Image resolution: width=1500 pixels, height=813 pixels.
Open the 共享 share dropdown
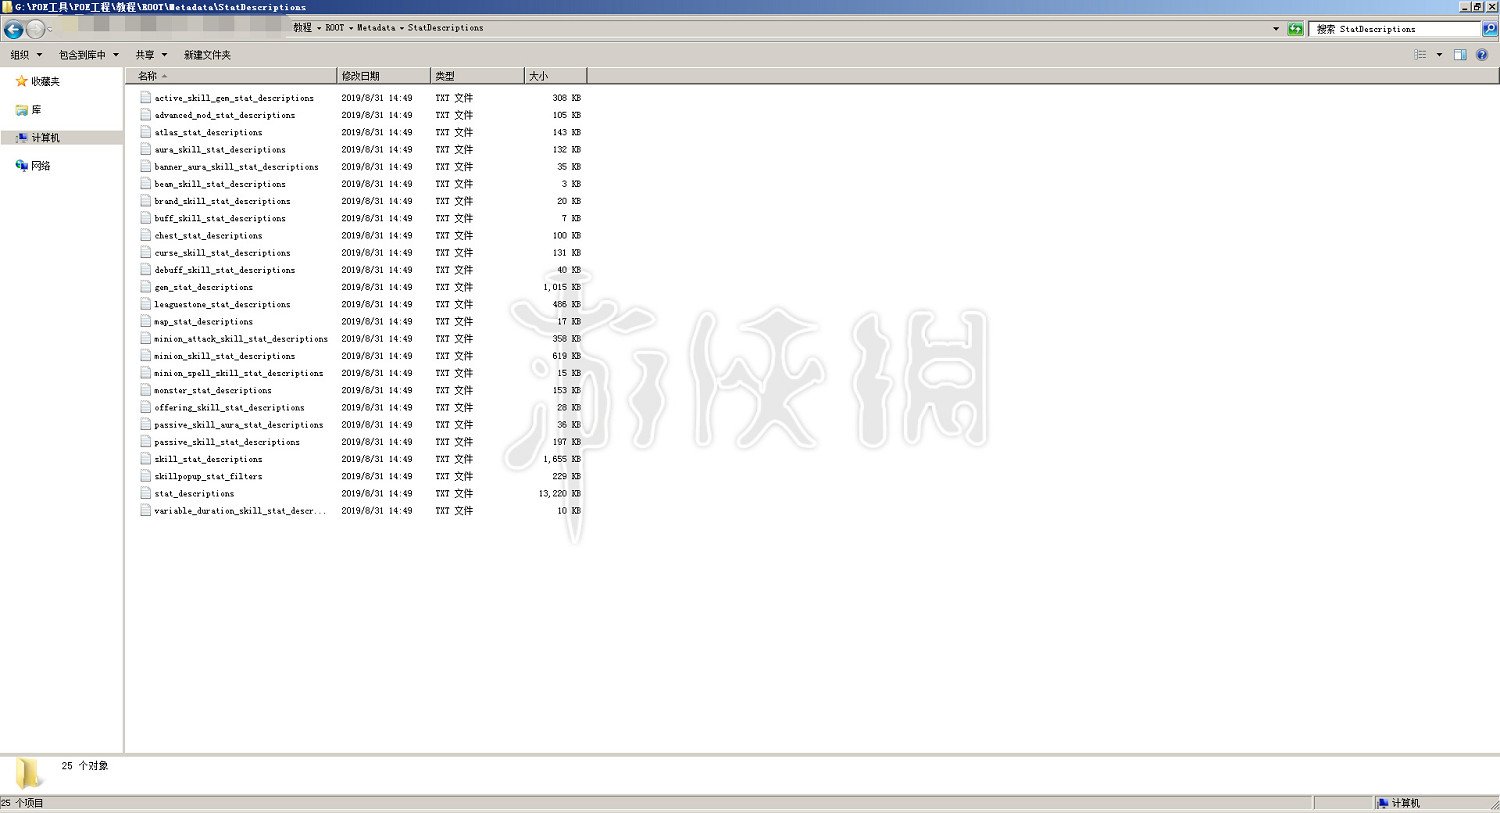click(151, 55)
